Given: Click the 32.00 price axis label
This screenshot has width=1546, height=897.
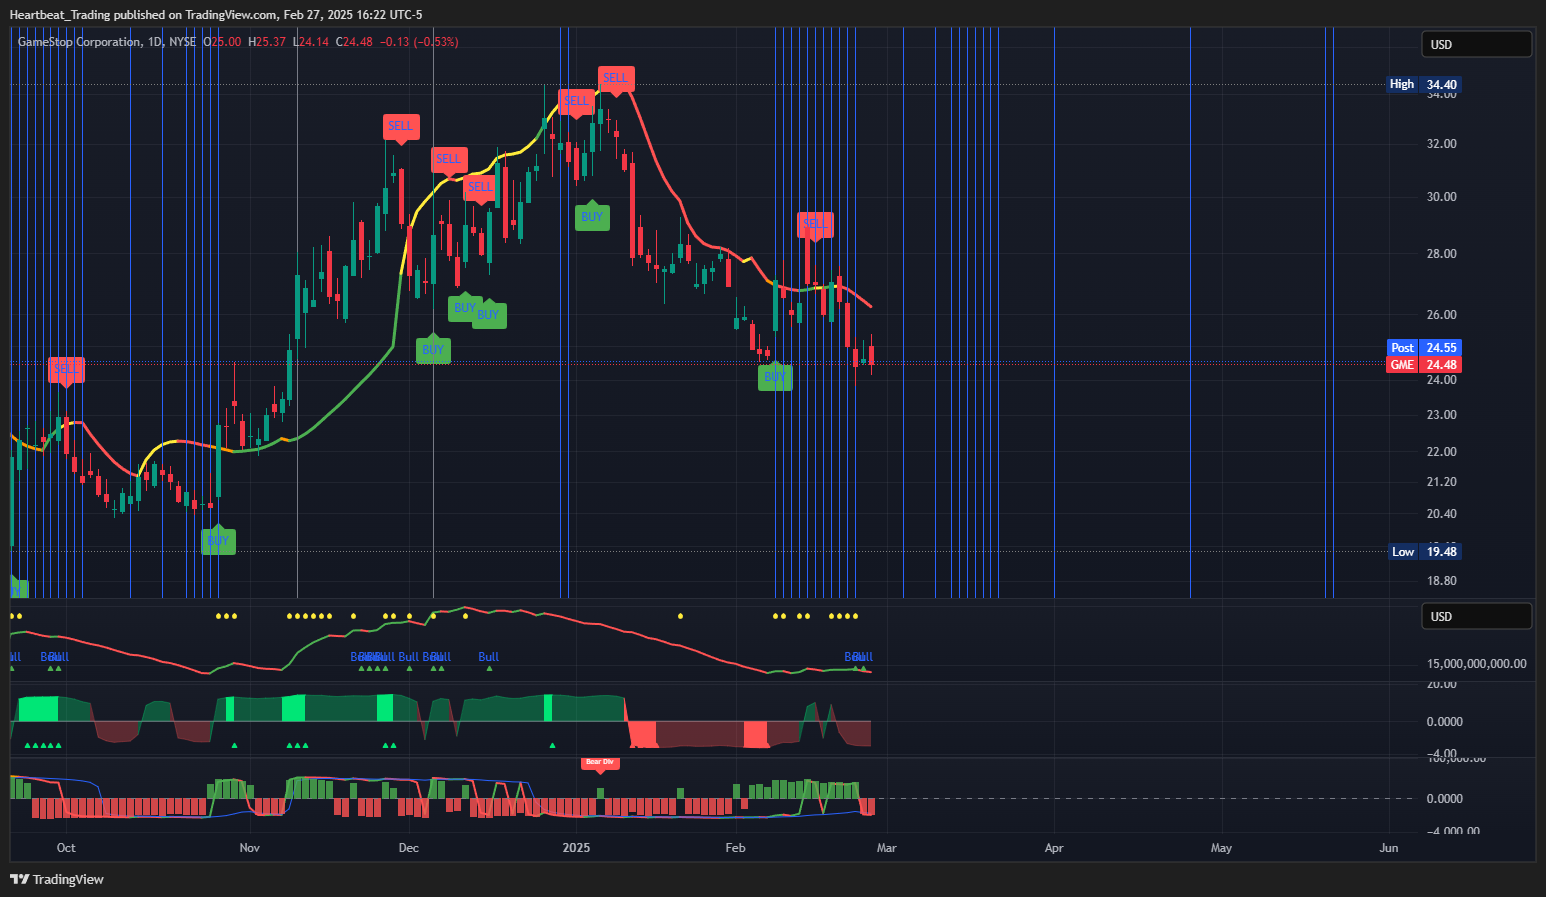Looking at the screenshot, I should coord(1442,144).
